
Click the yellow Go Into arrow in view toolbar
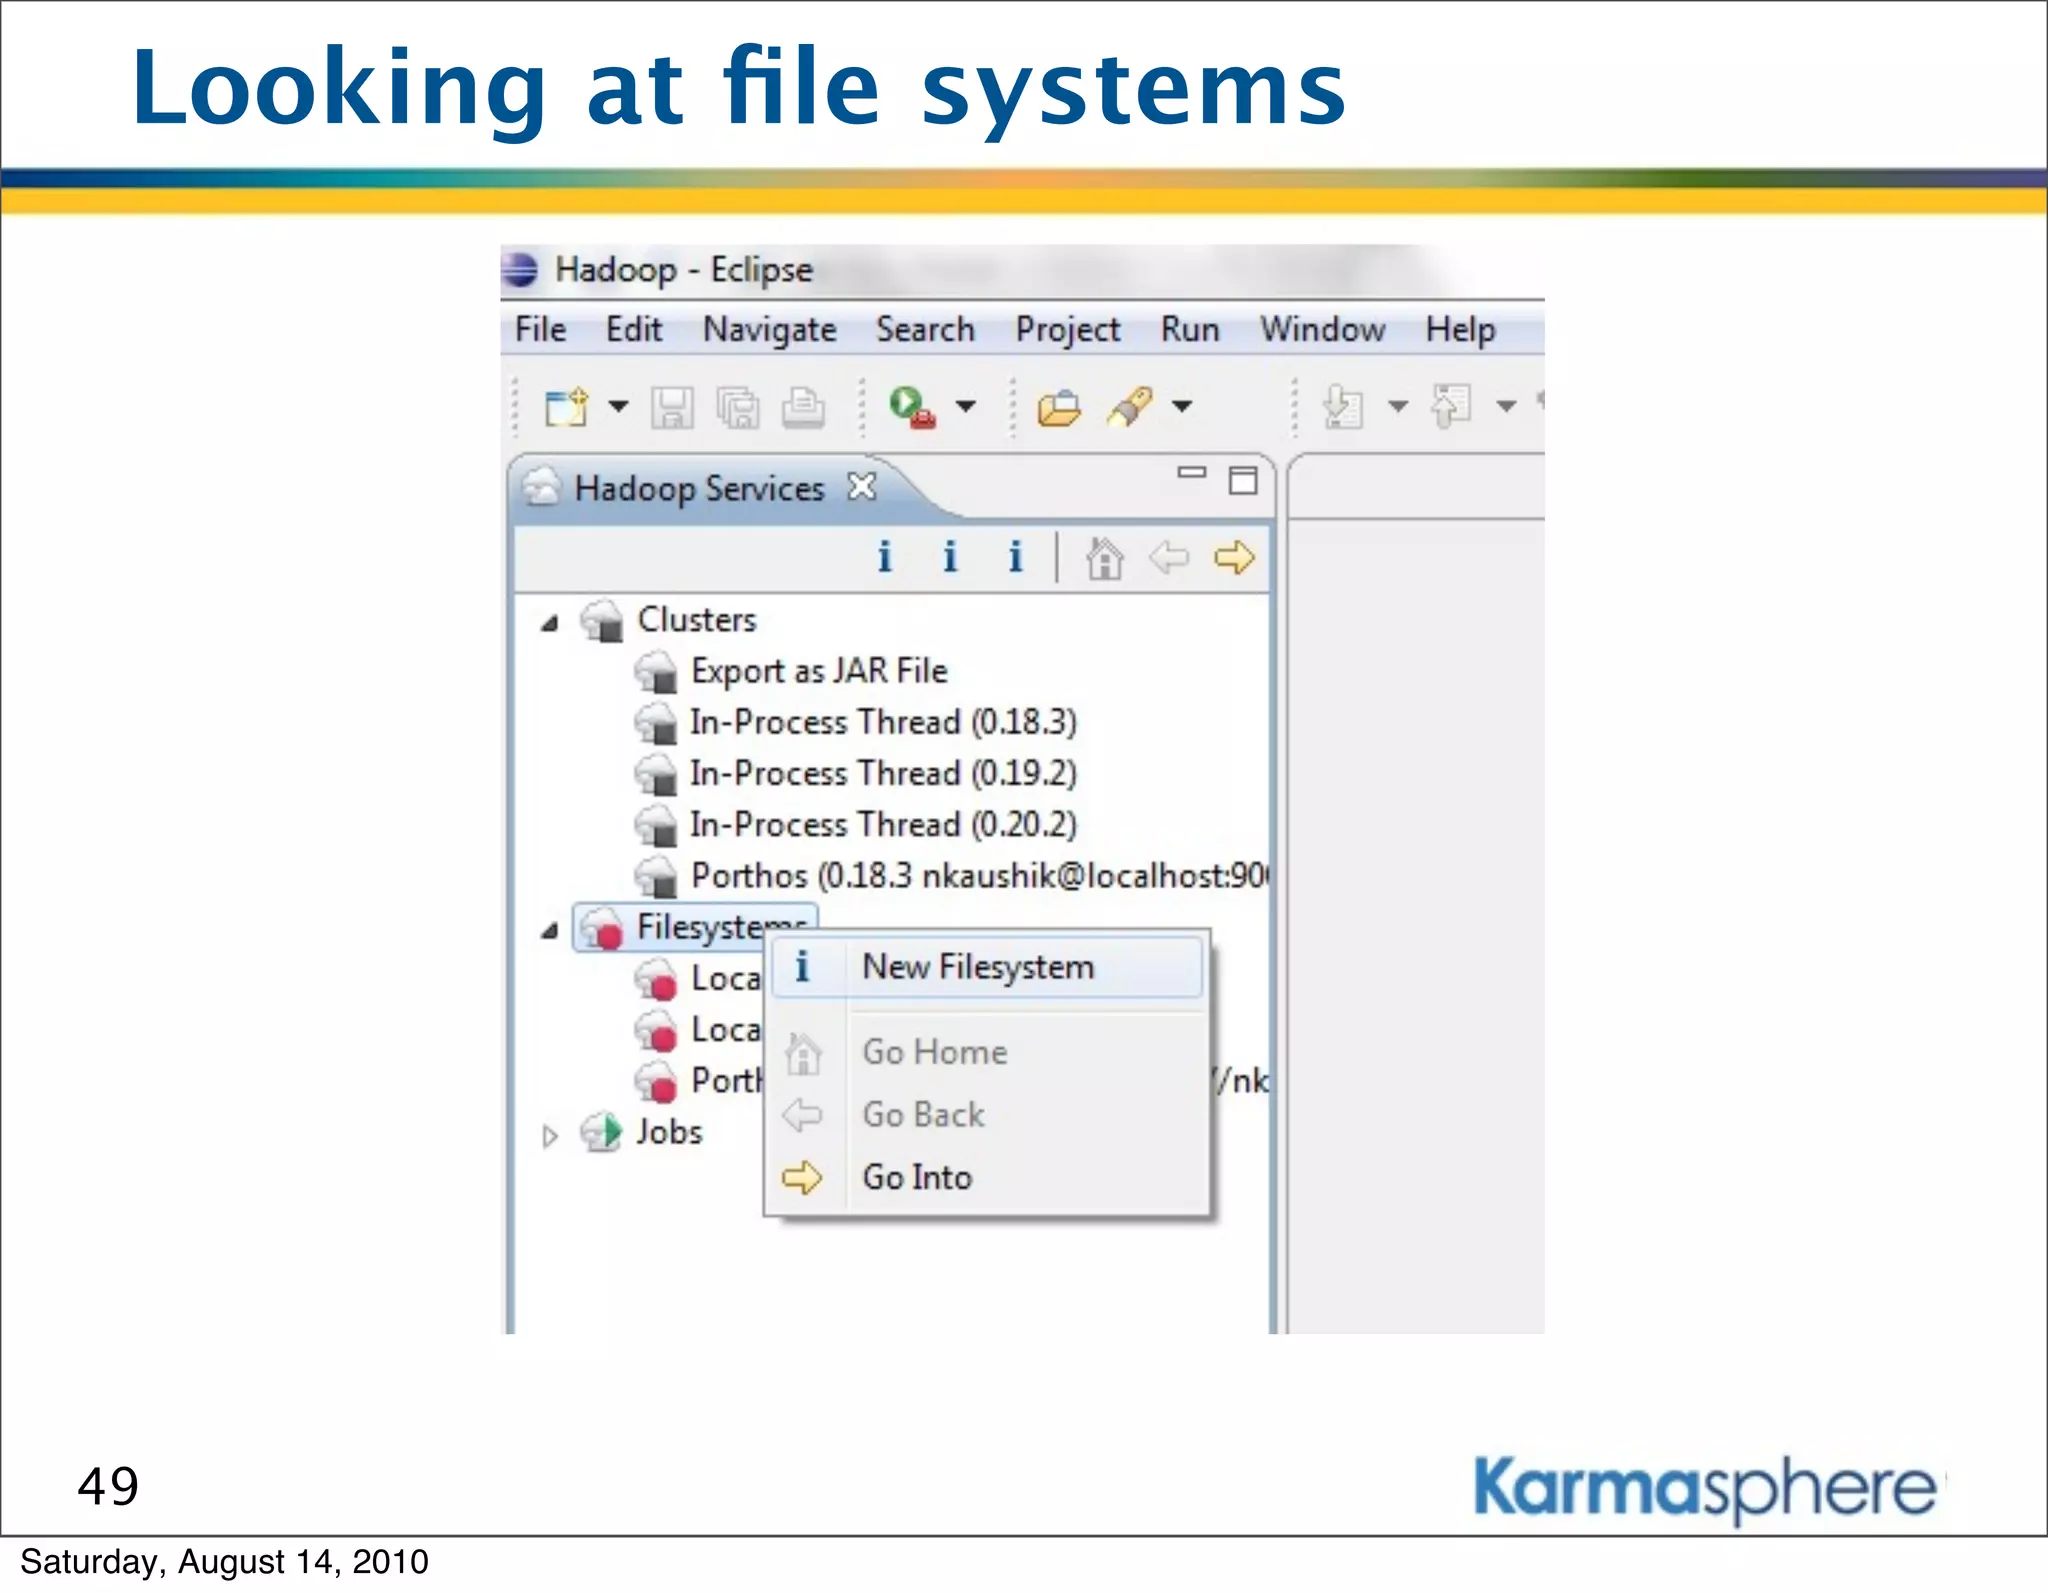pos(1234,558)
